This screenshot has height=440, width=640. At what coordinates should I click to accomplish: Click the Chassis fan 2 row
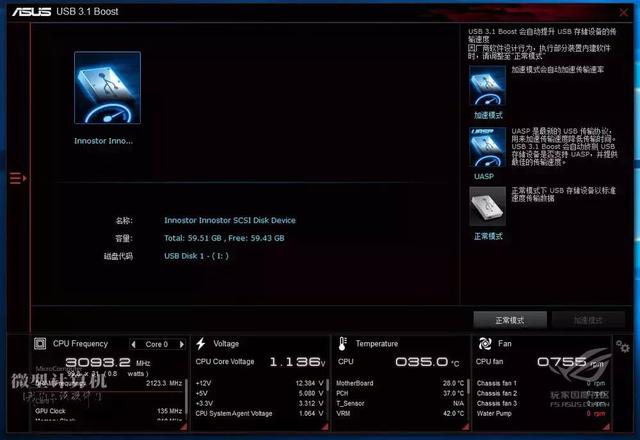click(541, 393)
